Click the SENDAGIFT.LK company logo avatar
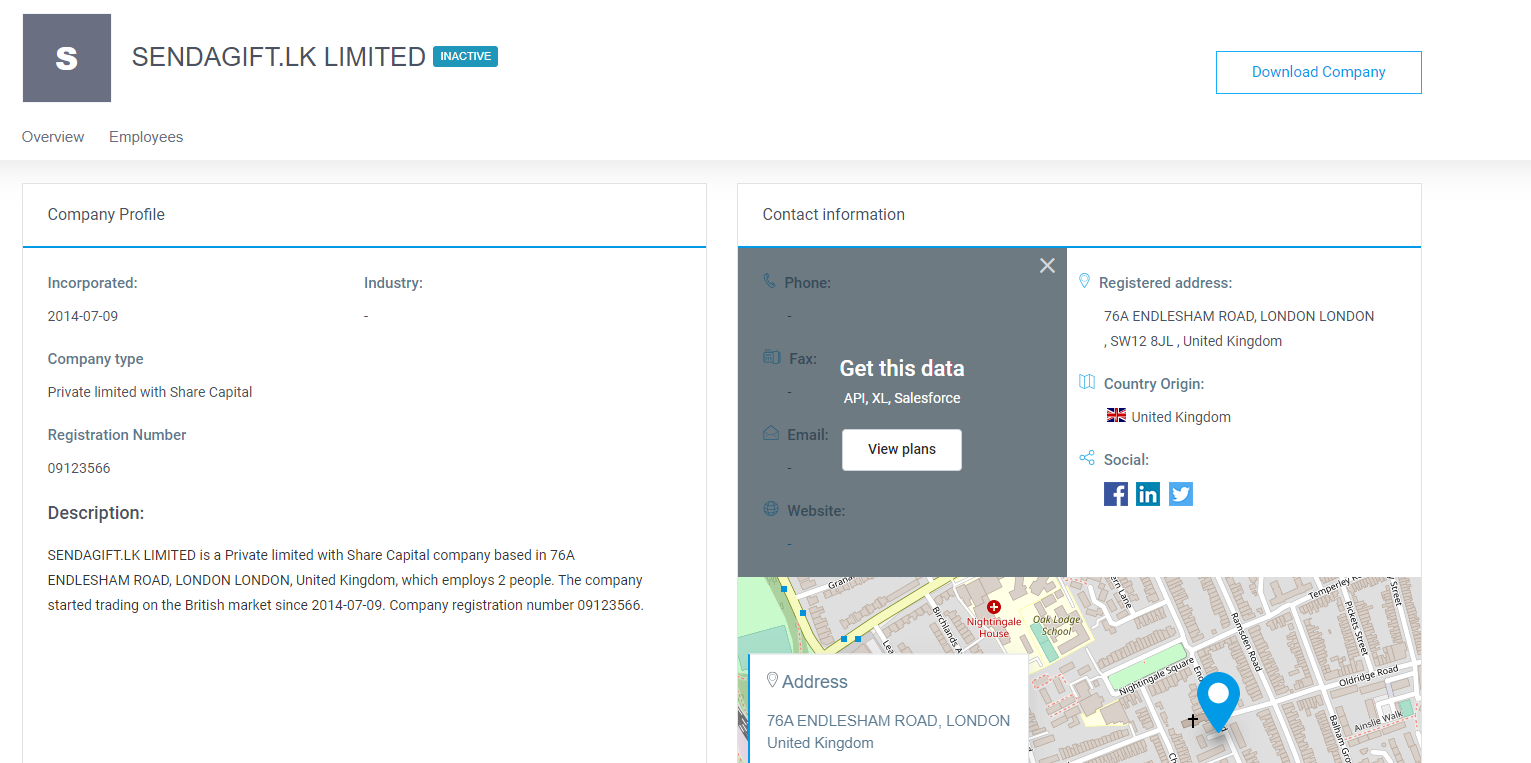The image size is (1531, 763). pyautogui.click(x=67, y=58)
